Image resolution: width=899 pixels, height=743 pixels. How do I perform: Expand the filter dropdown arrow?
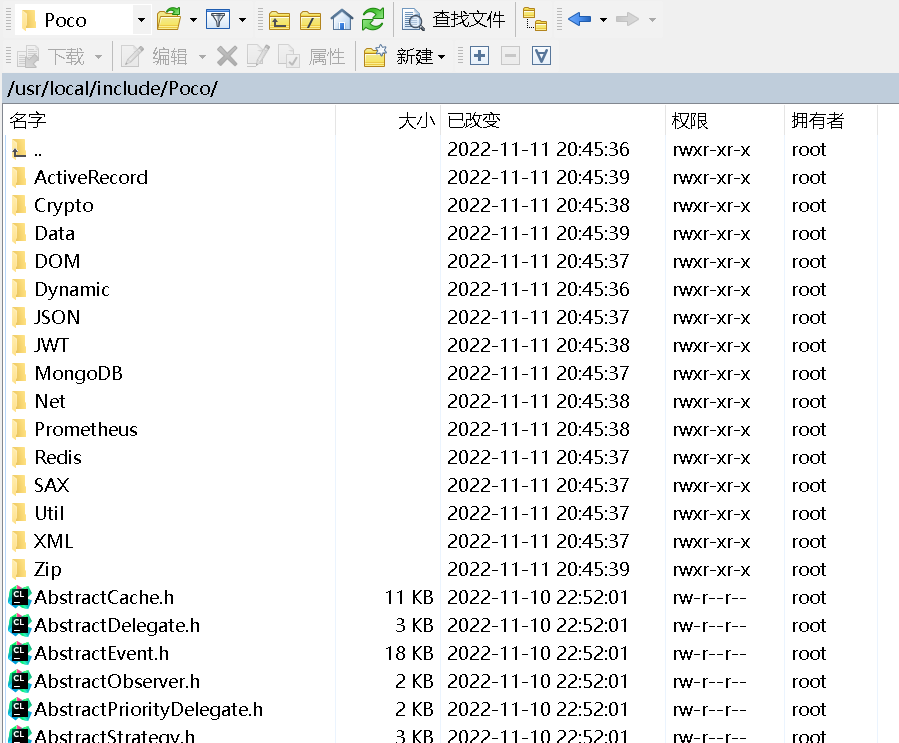click(x=243, y=20)
